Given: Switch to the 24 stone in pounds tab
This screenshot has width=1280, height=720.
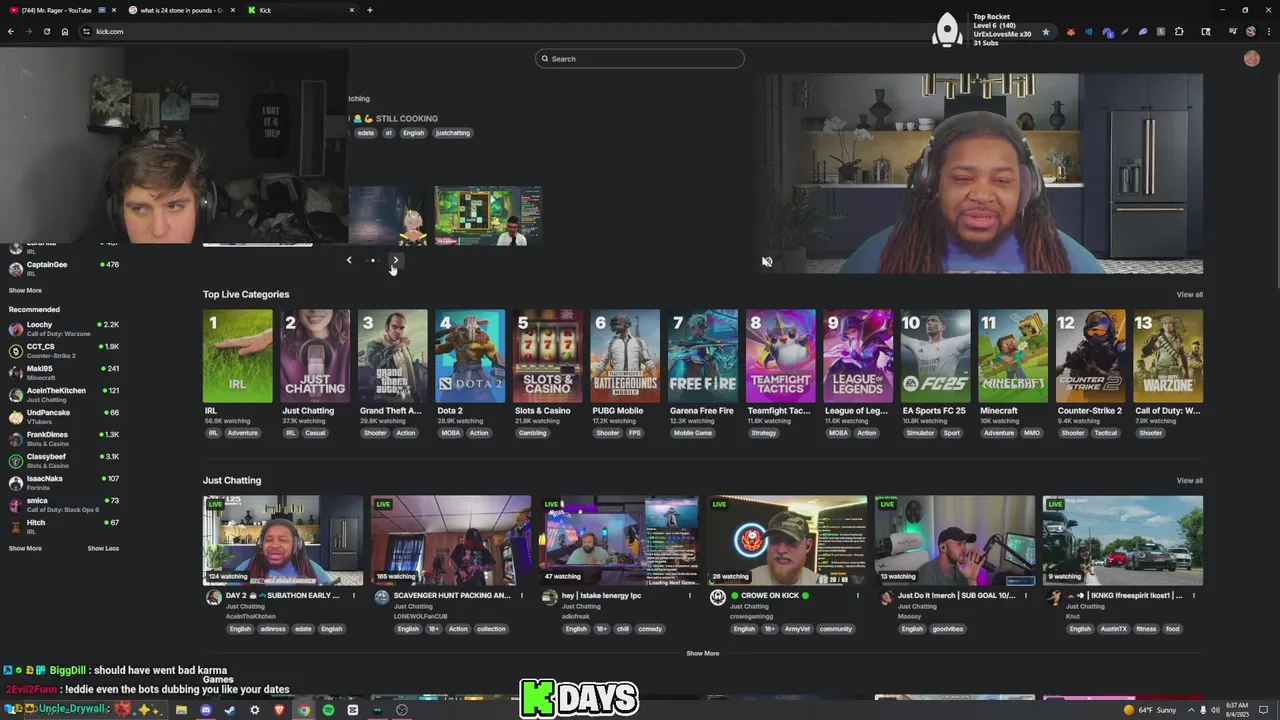Looking at the screenshot, I should [x=181, y=10].
